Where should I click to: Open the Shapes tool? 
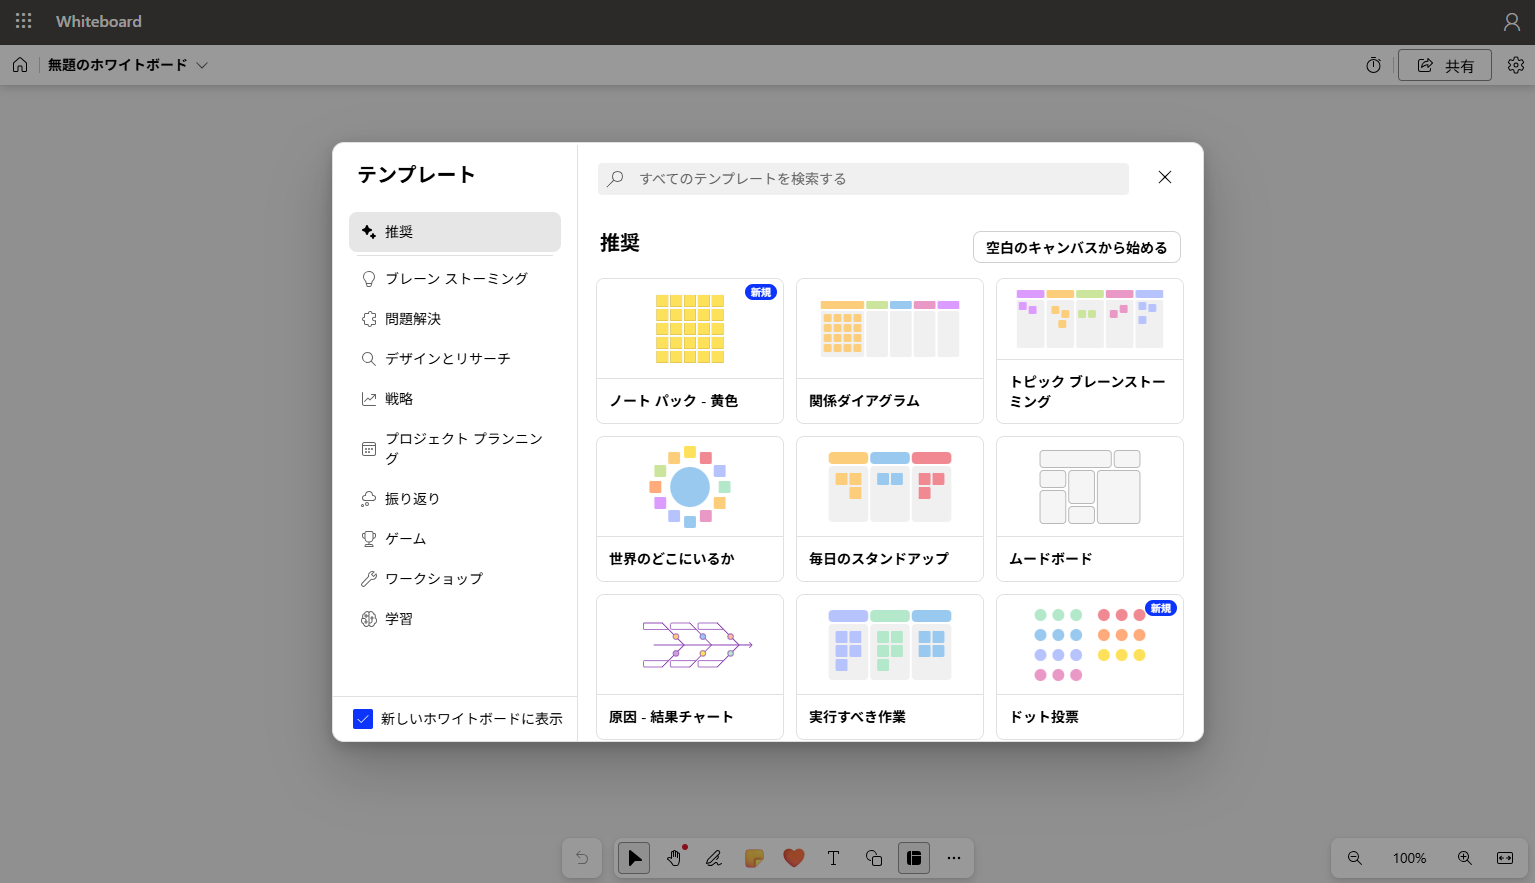coord(872,857)
